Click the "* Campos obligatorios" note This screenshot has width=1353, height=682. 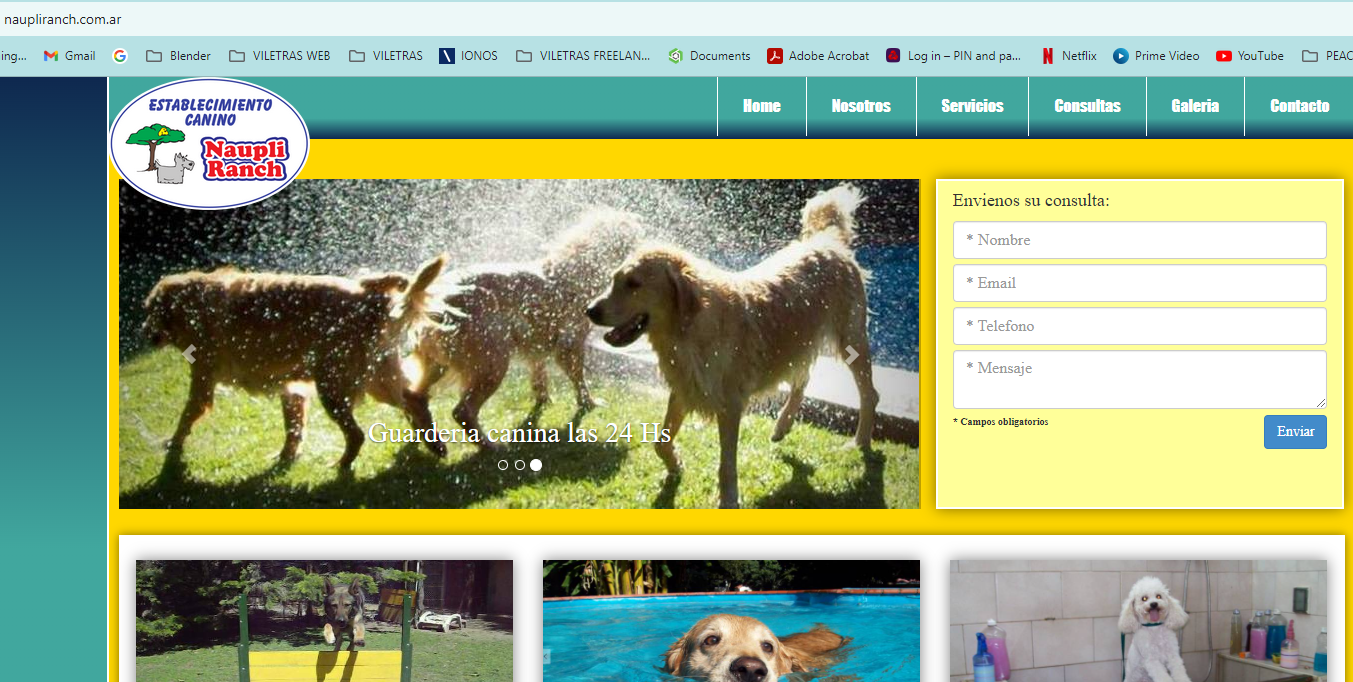pyautogui.click(x=1001, y=422)
